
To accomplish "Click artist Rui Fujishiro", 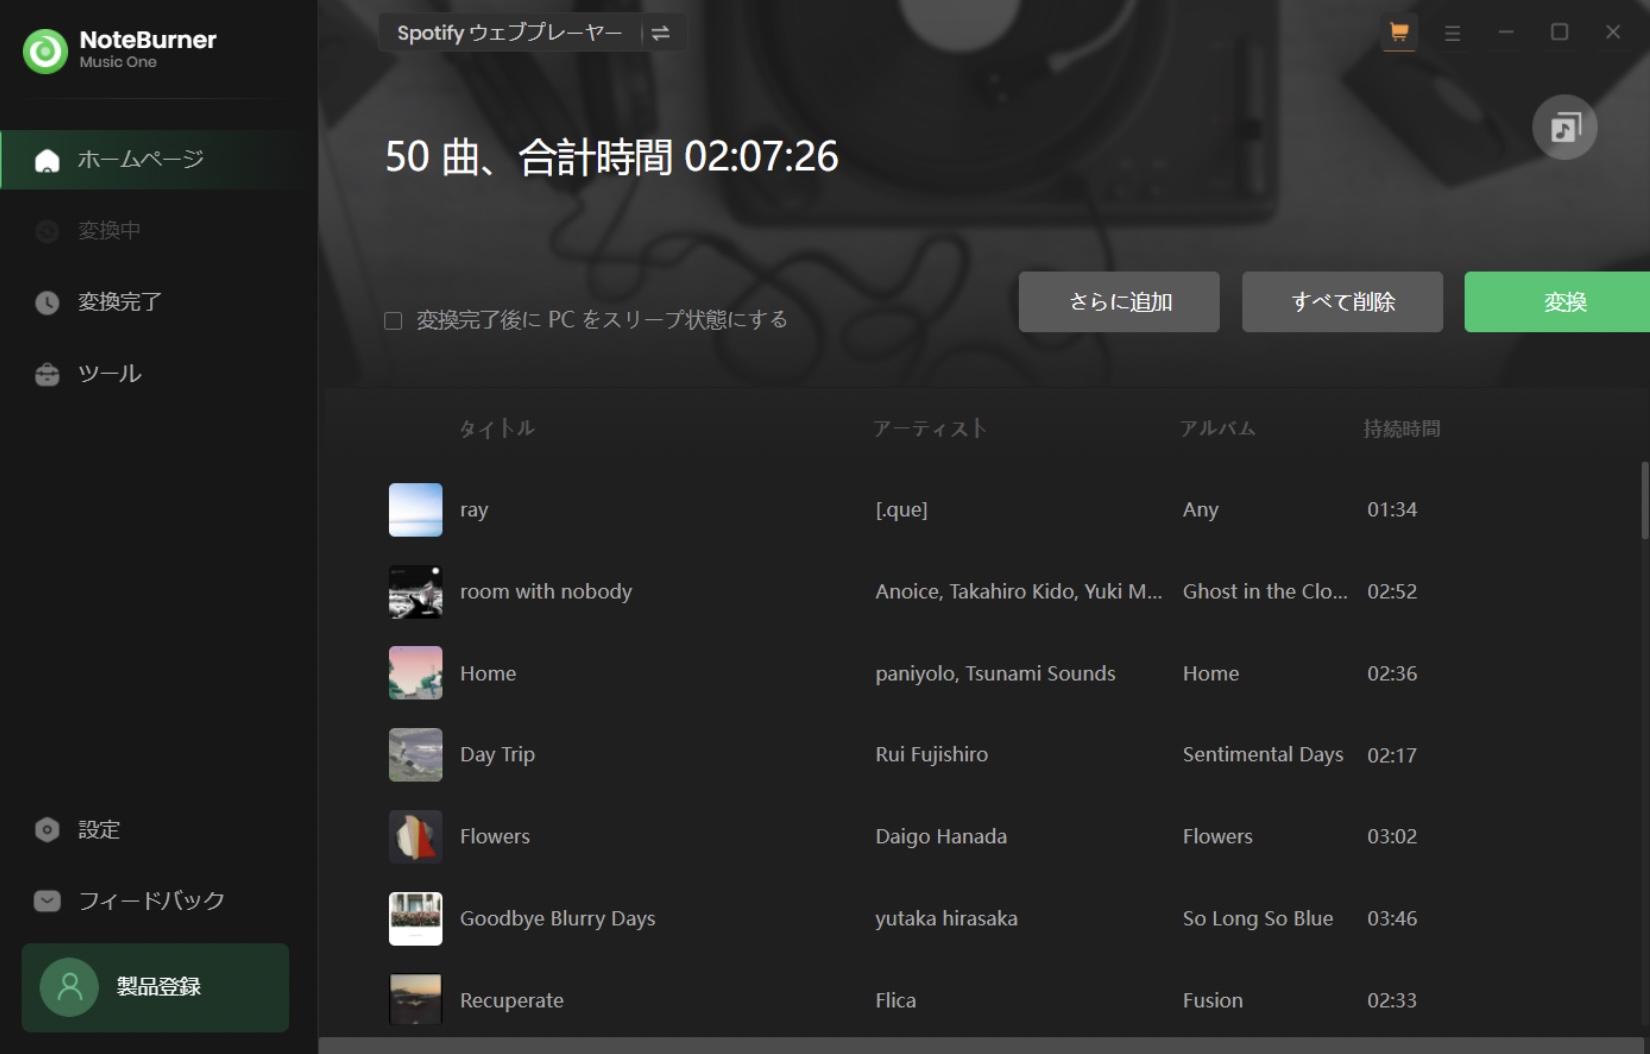I will [x=931, y=754].
